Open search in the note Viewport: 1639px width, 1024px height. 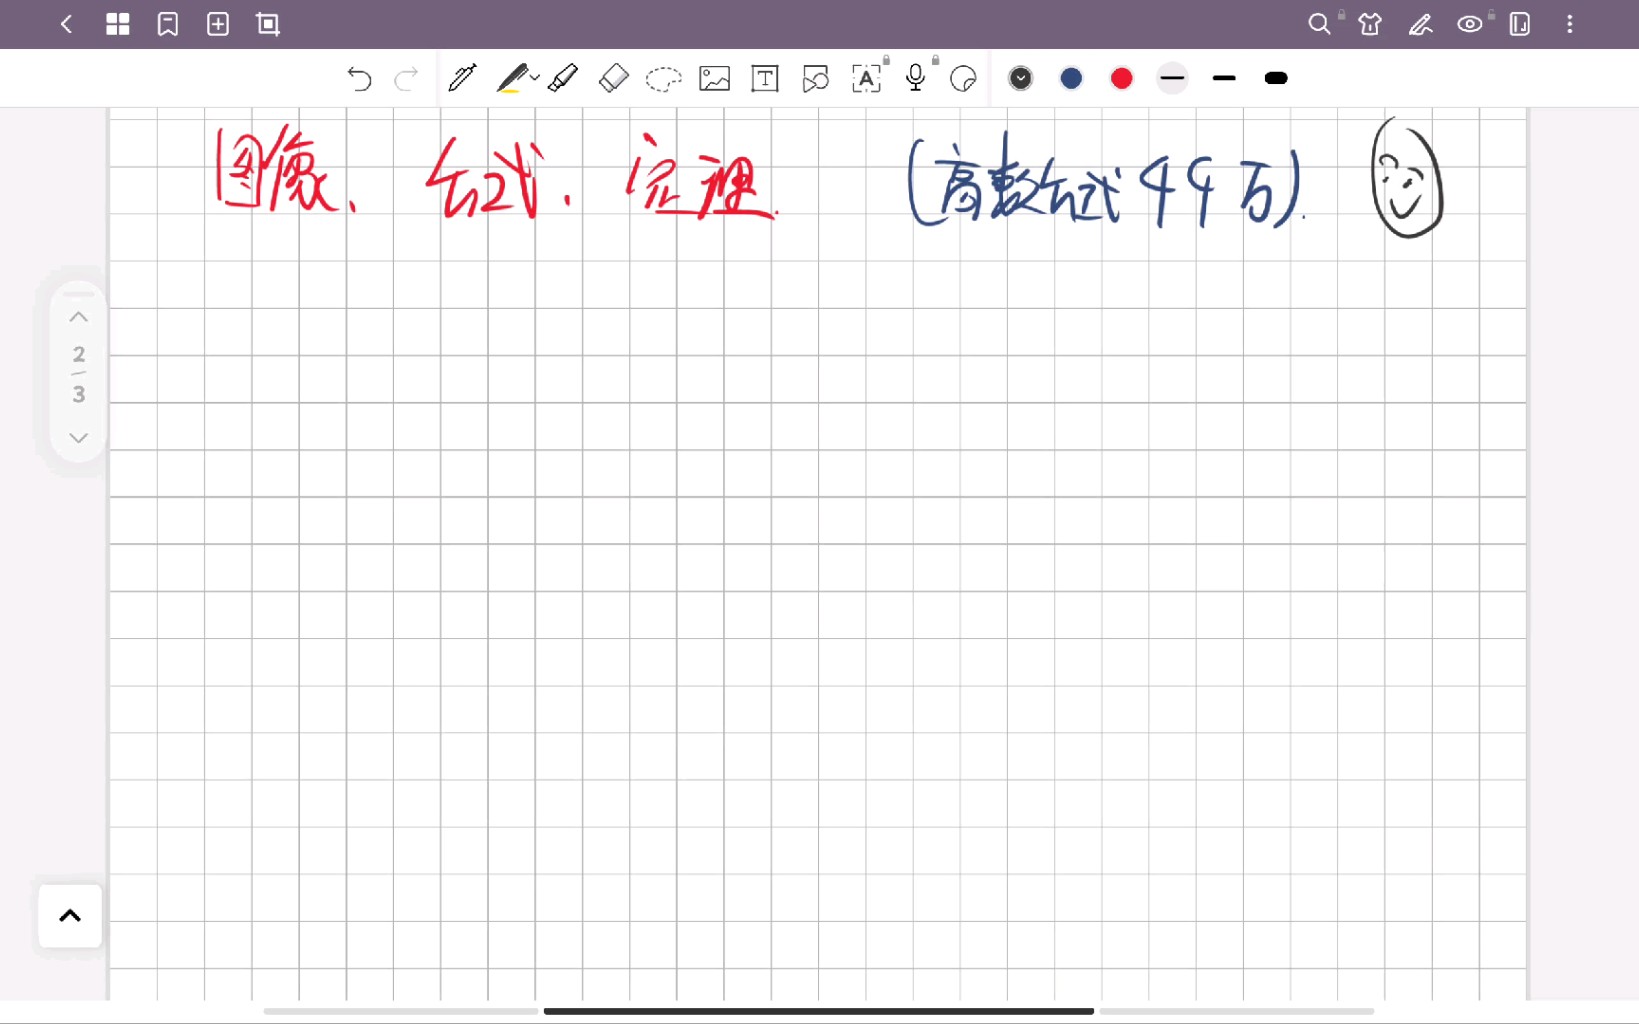tap(1319, 24)
